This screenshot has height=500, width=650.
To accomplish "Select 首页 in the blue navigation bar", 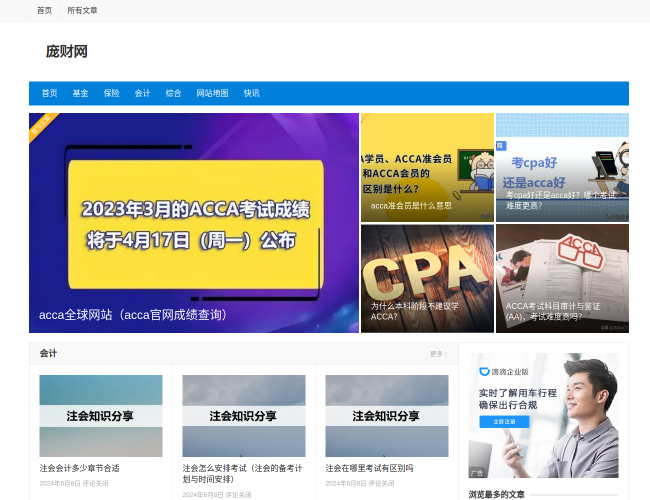I will 49,93.
